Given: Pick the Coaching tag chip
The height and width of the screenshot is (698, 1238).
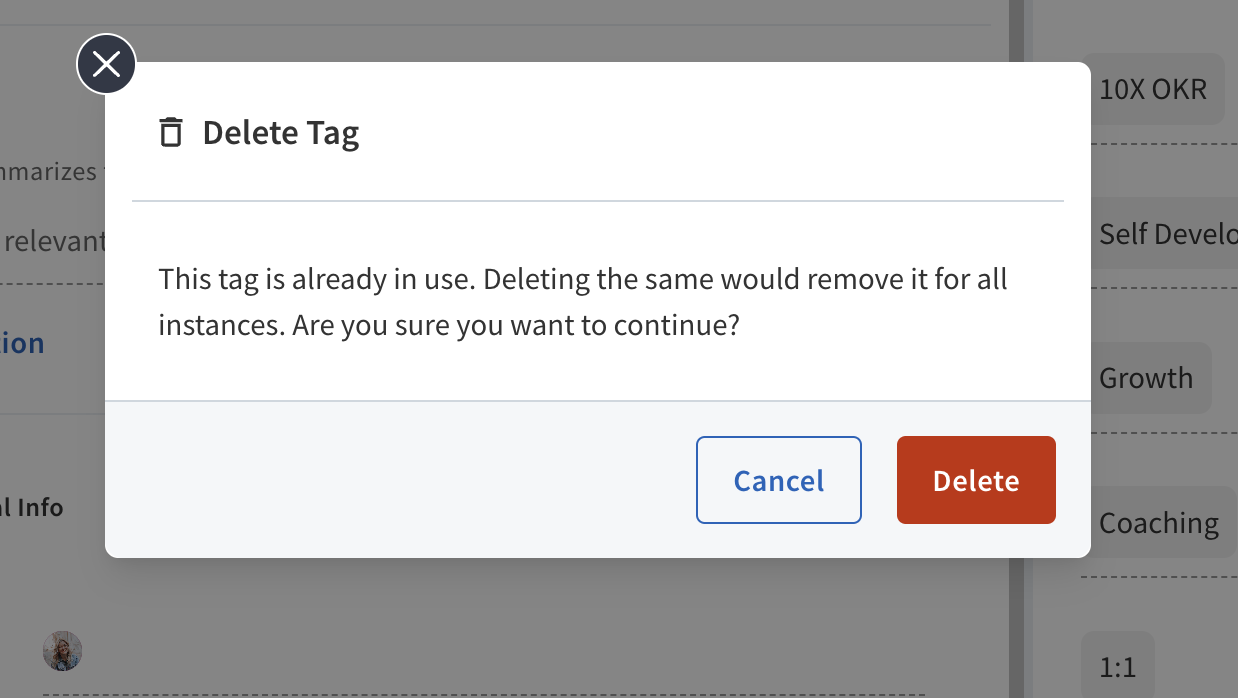Looking at the screenshot, I should pos(1160,522).
